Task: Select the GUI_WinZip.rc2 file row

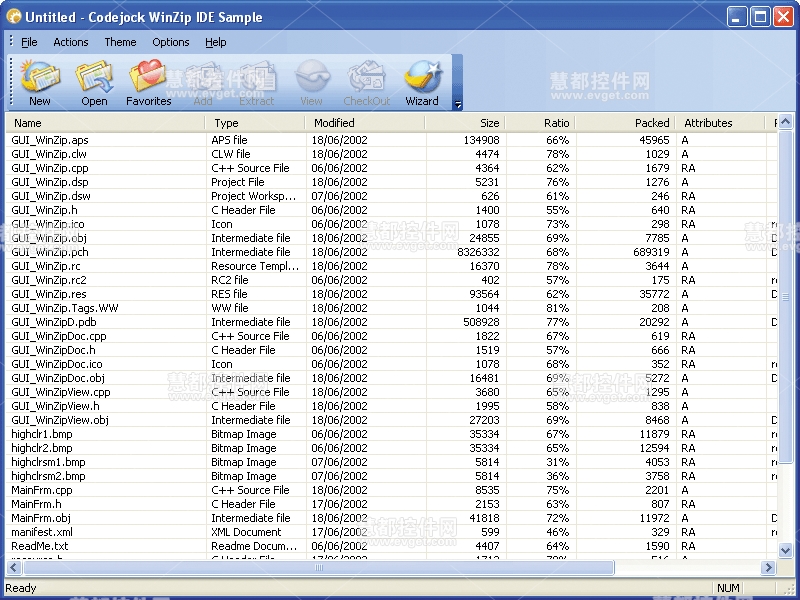Action: [x=392, y=280]
